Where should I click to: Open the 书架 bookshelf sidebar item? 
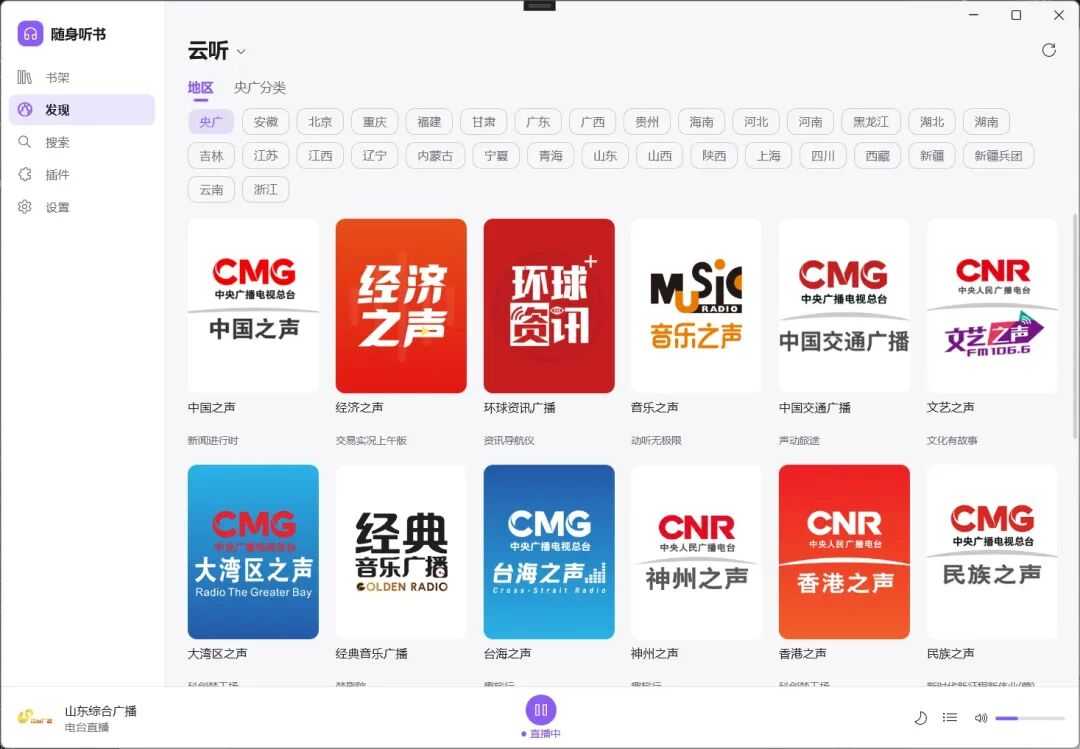click(x=81, y=77)
